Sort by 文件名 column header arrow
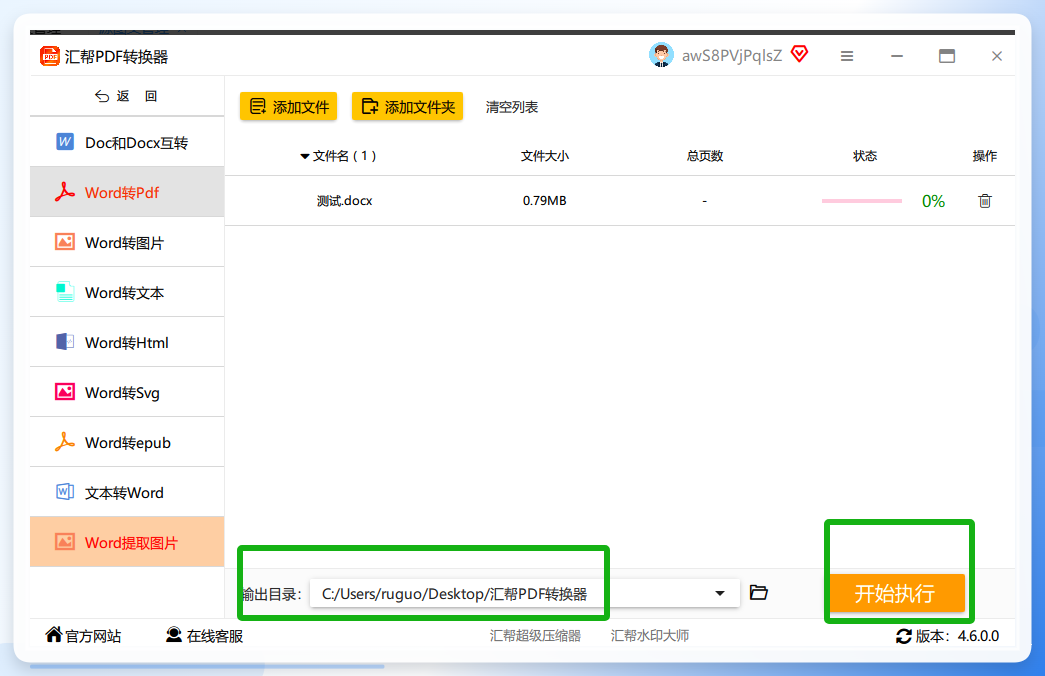Viewport: 1045px width, 676px height. pos(305,157)
